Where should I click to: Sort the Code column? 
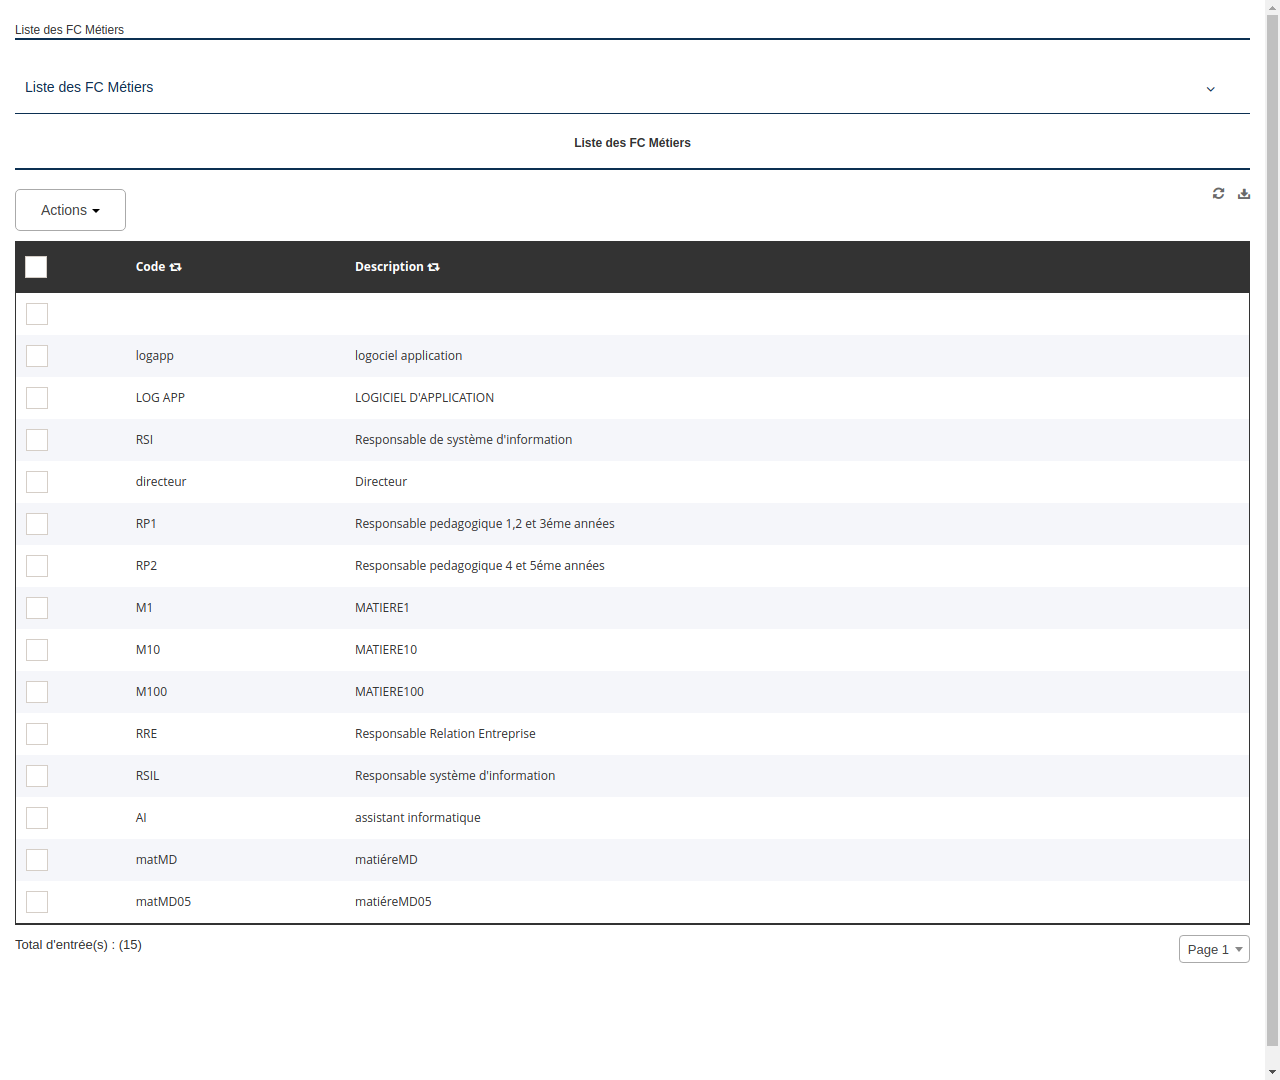175,267
